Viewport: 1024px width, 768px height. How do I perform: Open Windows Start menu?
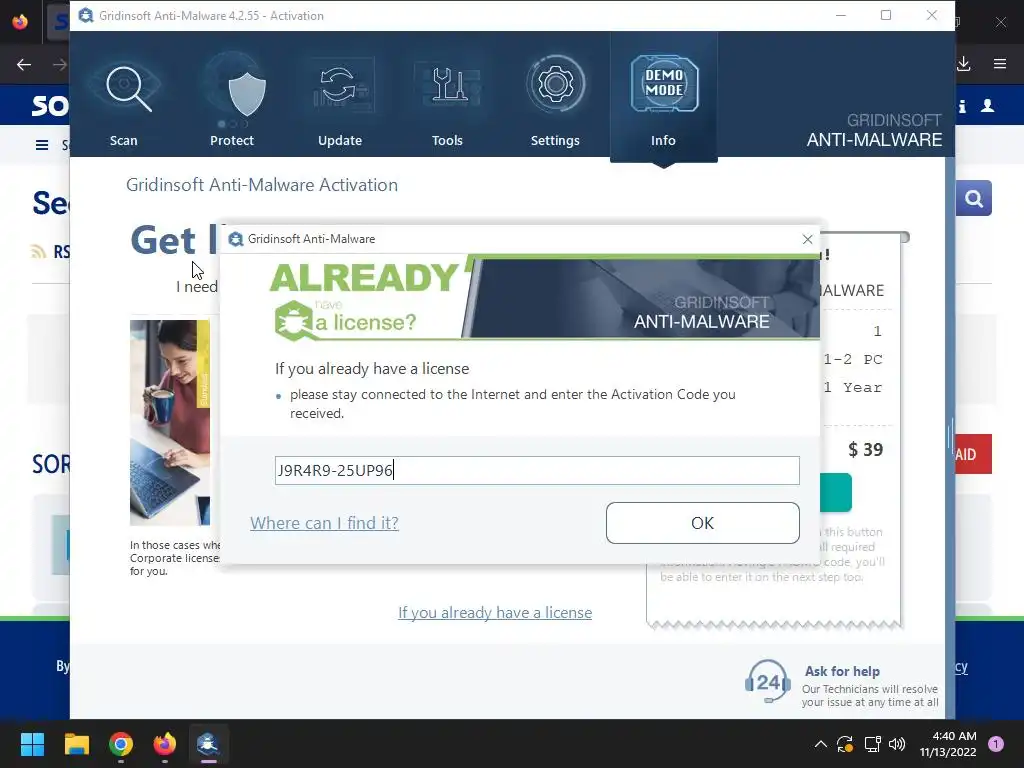point(32,744)
